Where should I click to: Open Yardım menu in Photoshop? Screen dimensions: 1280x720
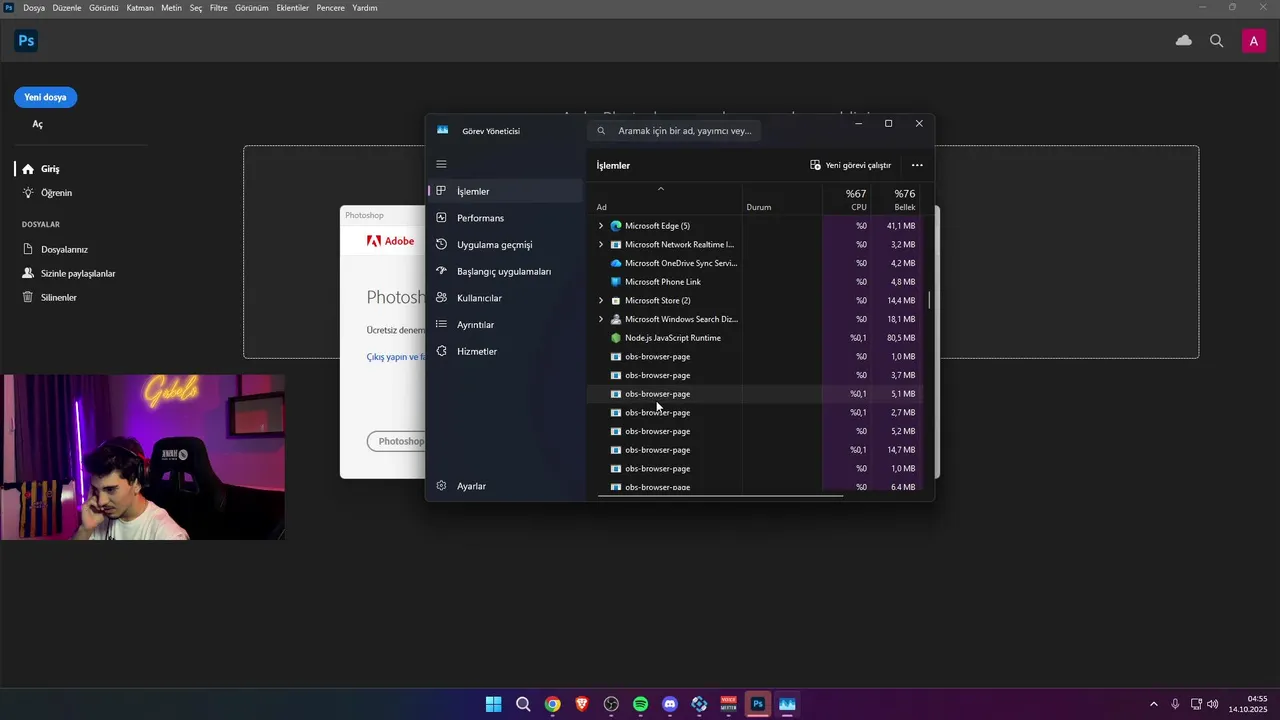coord(365,8)
